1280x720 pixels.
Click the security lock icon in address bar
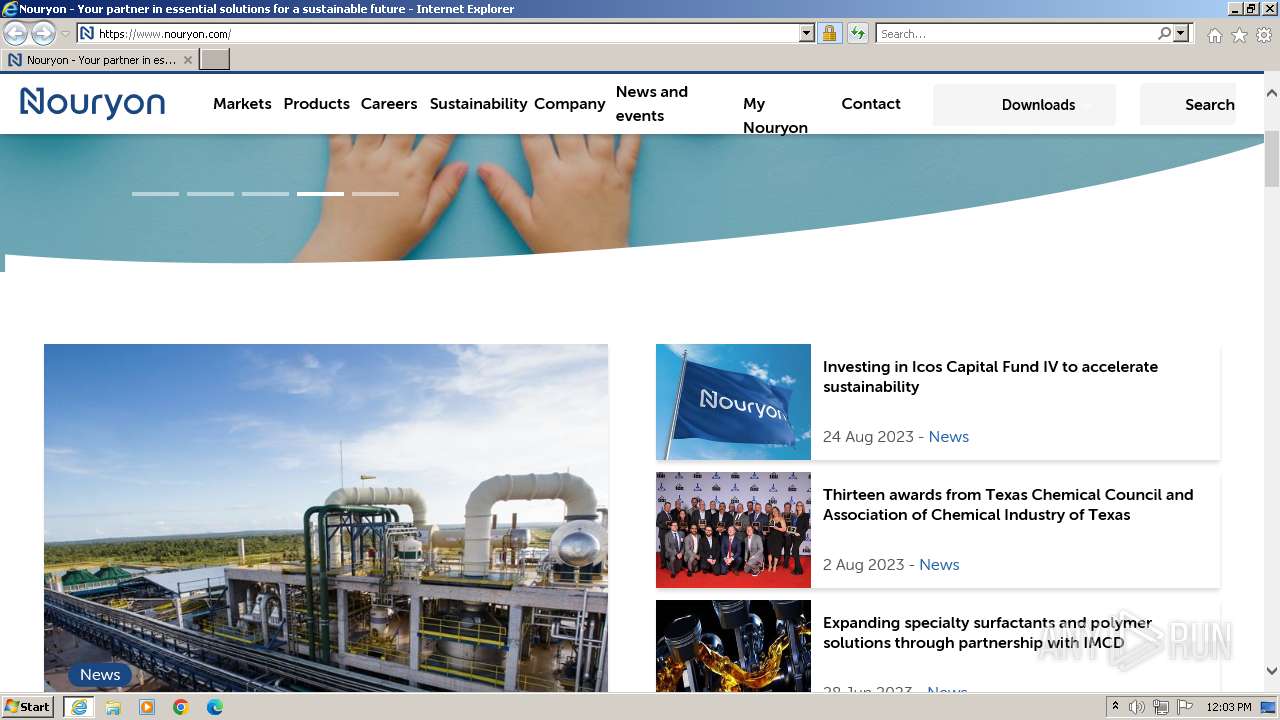click(x=829, y=33)
